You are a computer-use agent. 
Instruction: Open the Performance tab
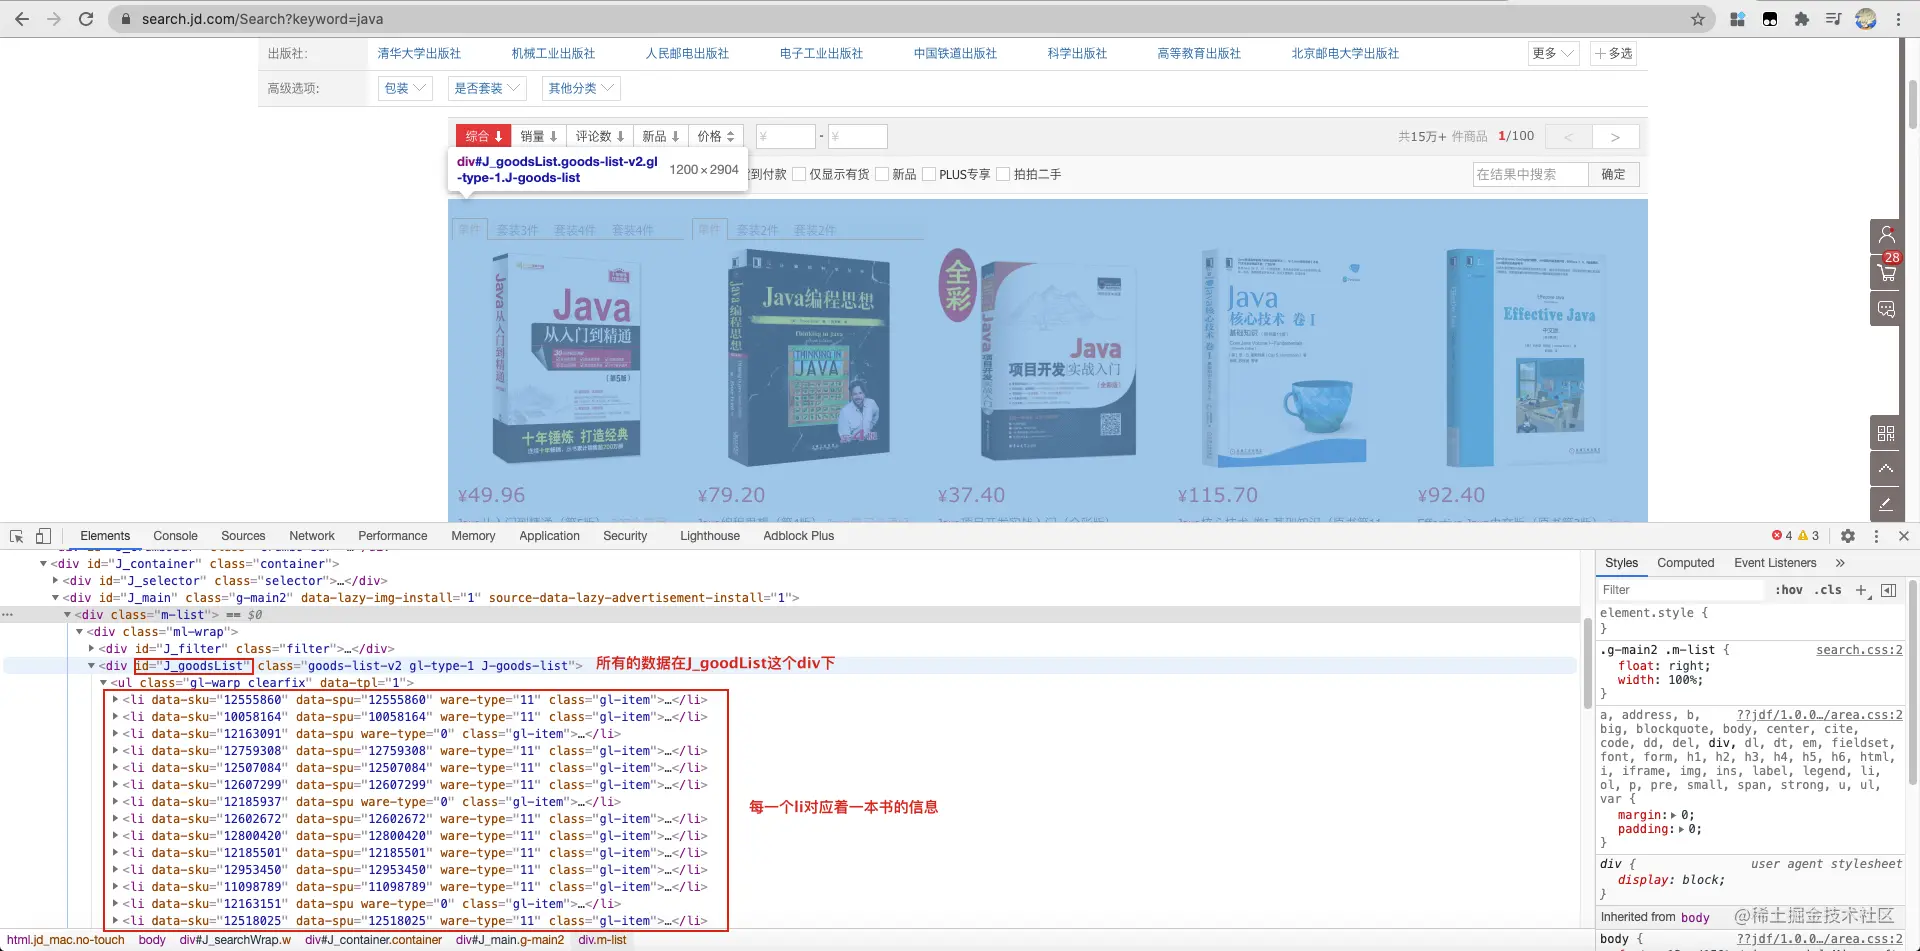[x=393, y=536]
